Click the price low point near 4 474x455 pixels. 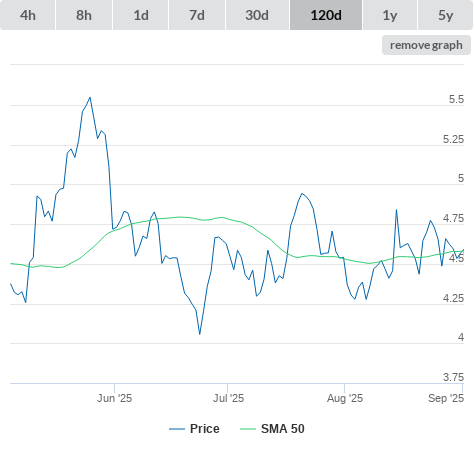coord(200,334)
